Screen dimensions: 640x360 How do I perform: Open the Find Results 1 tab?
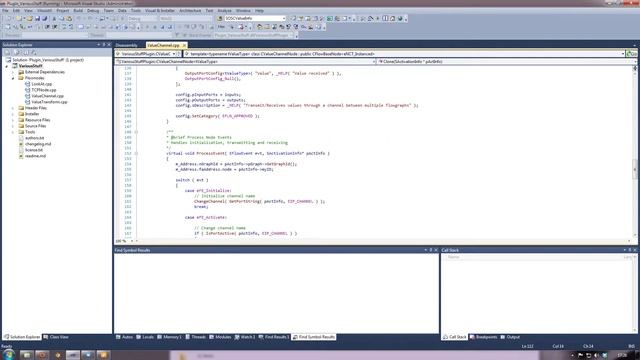[274, 337]
